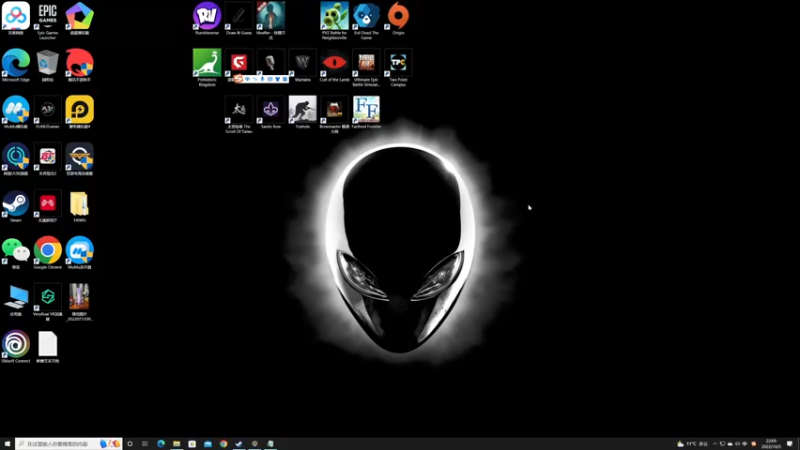Image resolution: width=800 pixels, height=450 pixels.
Task: Open Microsoft Edge desktop shortcut
Action: tap(16, 65)
